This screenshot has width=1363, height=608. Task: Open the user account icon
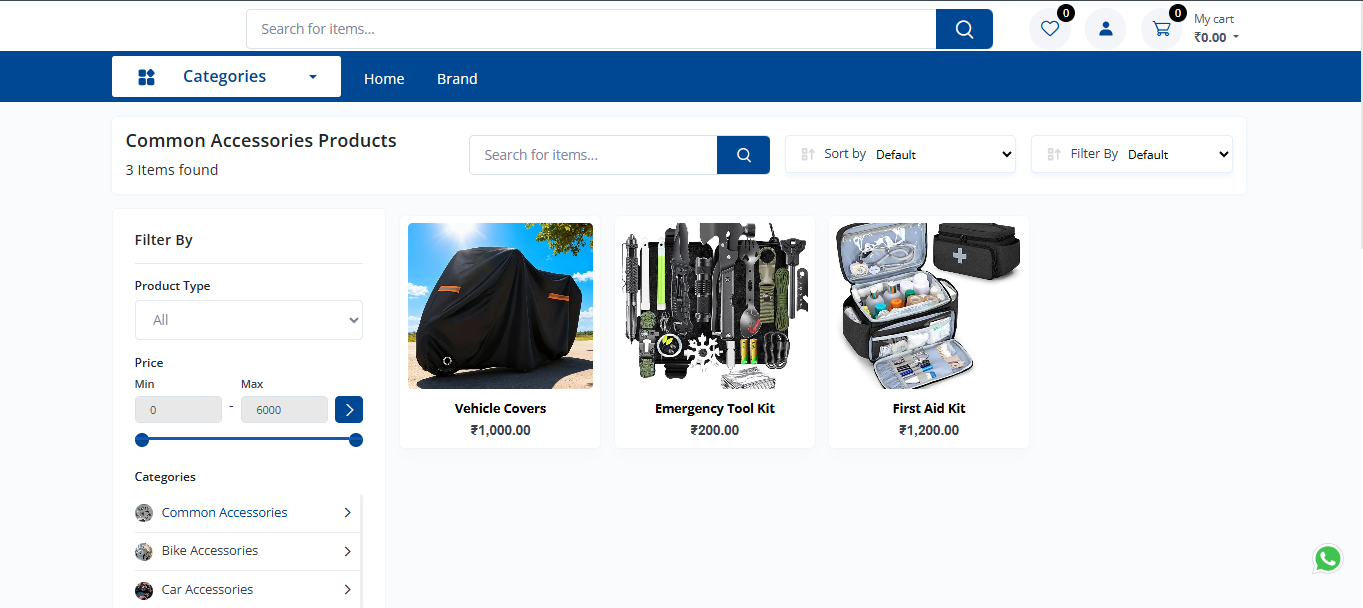[x=1105, y=29]
